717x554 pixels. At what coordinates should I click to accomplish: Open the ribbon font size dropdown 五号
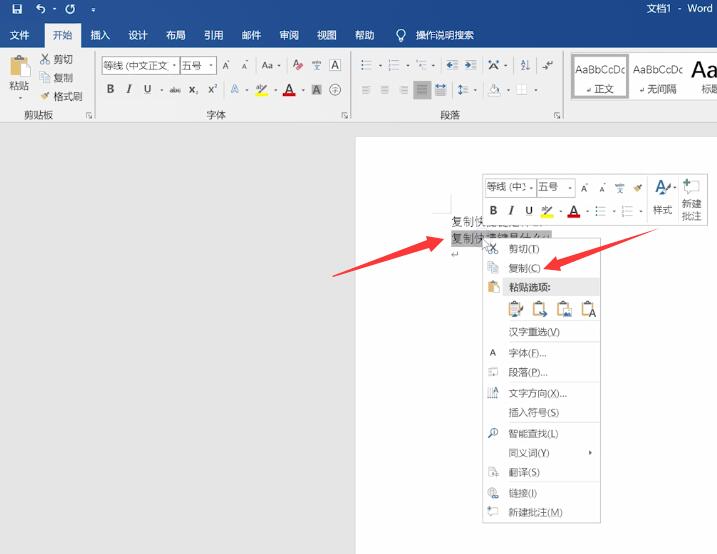pos(211,65)
